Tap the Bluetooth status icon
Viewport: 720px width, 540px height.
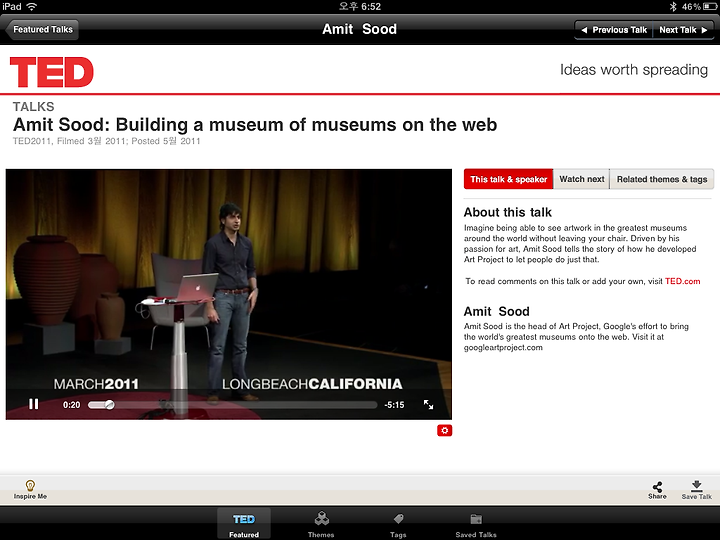pos(673,6)
